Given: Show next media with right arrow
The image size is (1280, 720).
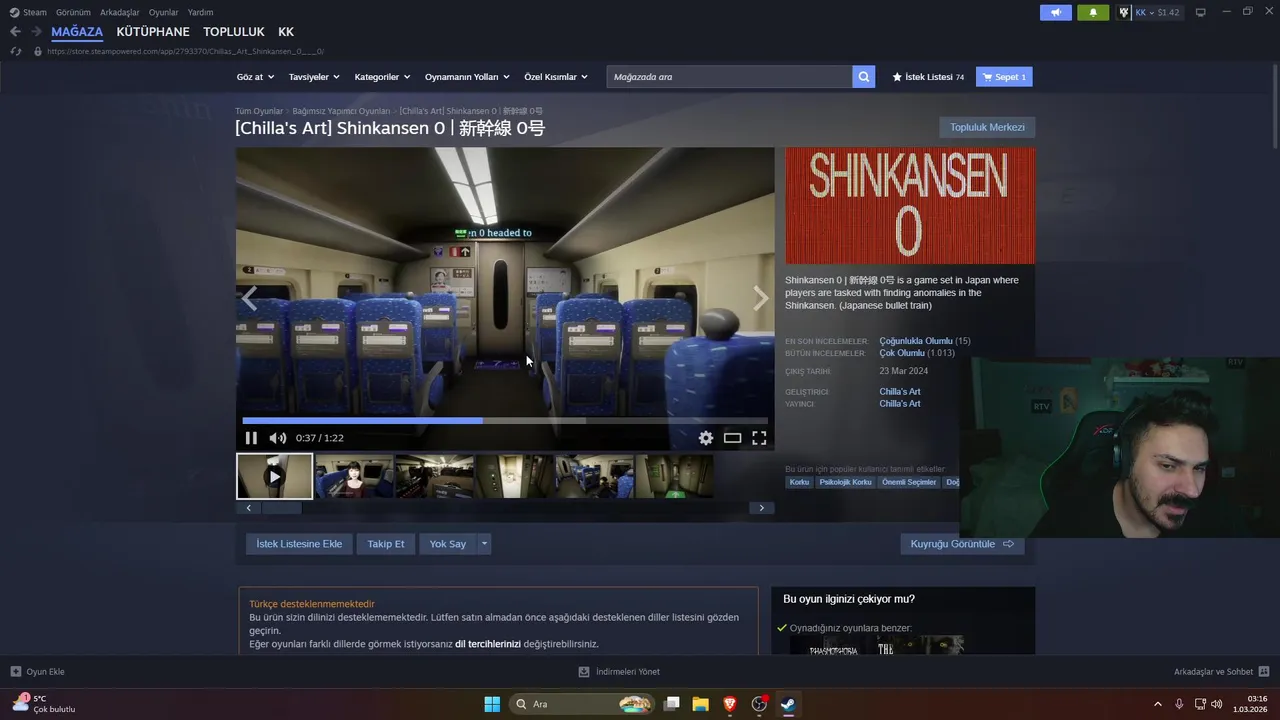Looking at the screenshot, I should point(761,298).
